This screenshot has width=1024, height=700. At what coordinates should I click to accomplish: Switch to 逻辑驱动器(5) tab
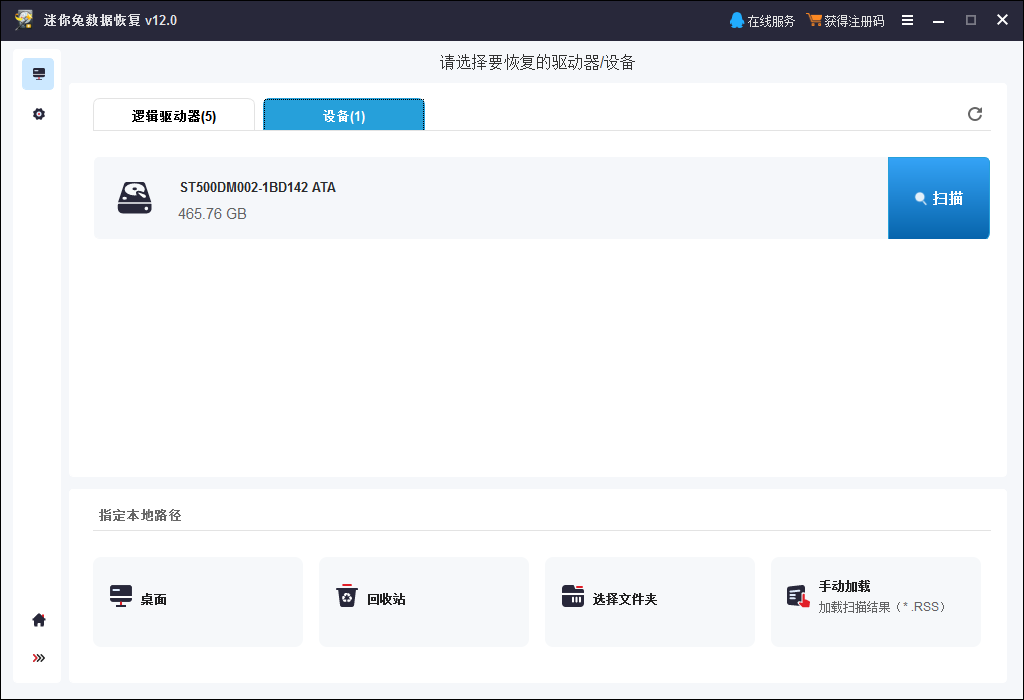point(174,115)
